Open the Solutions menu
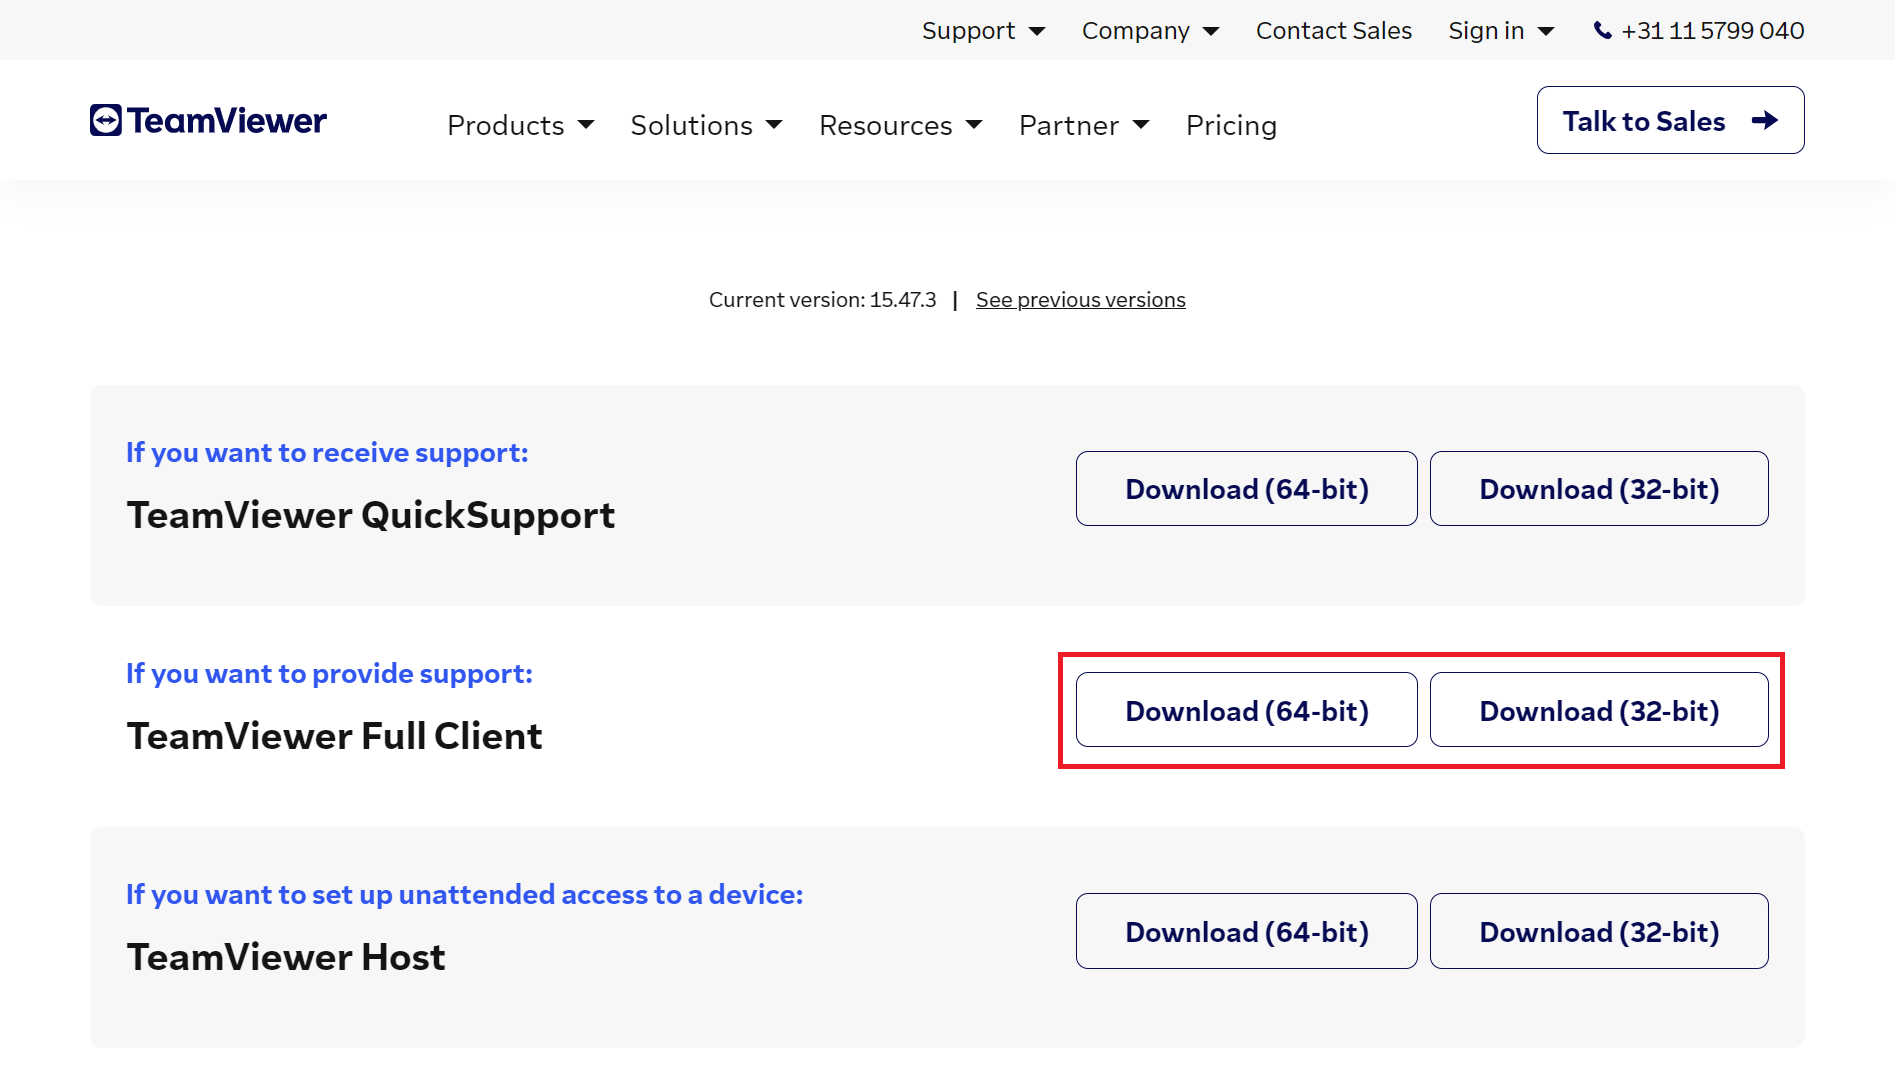 [x=707, y=125]
